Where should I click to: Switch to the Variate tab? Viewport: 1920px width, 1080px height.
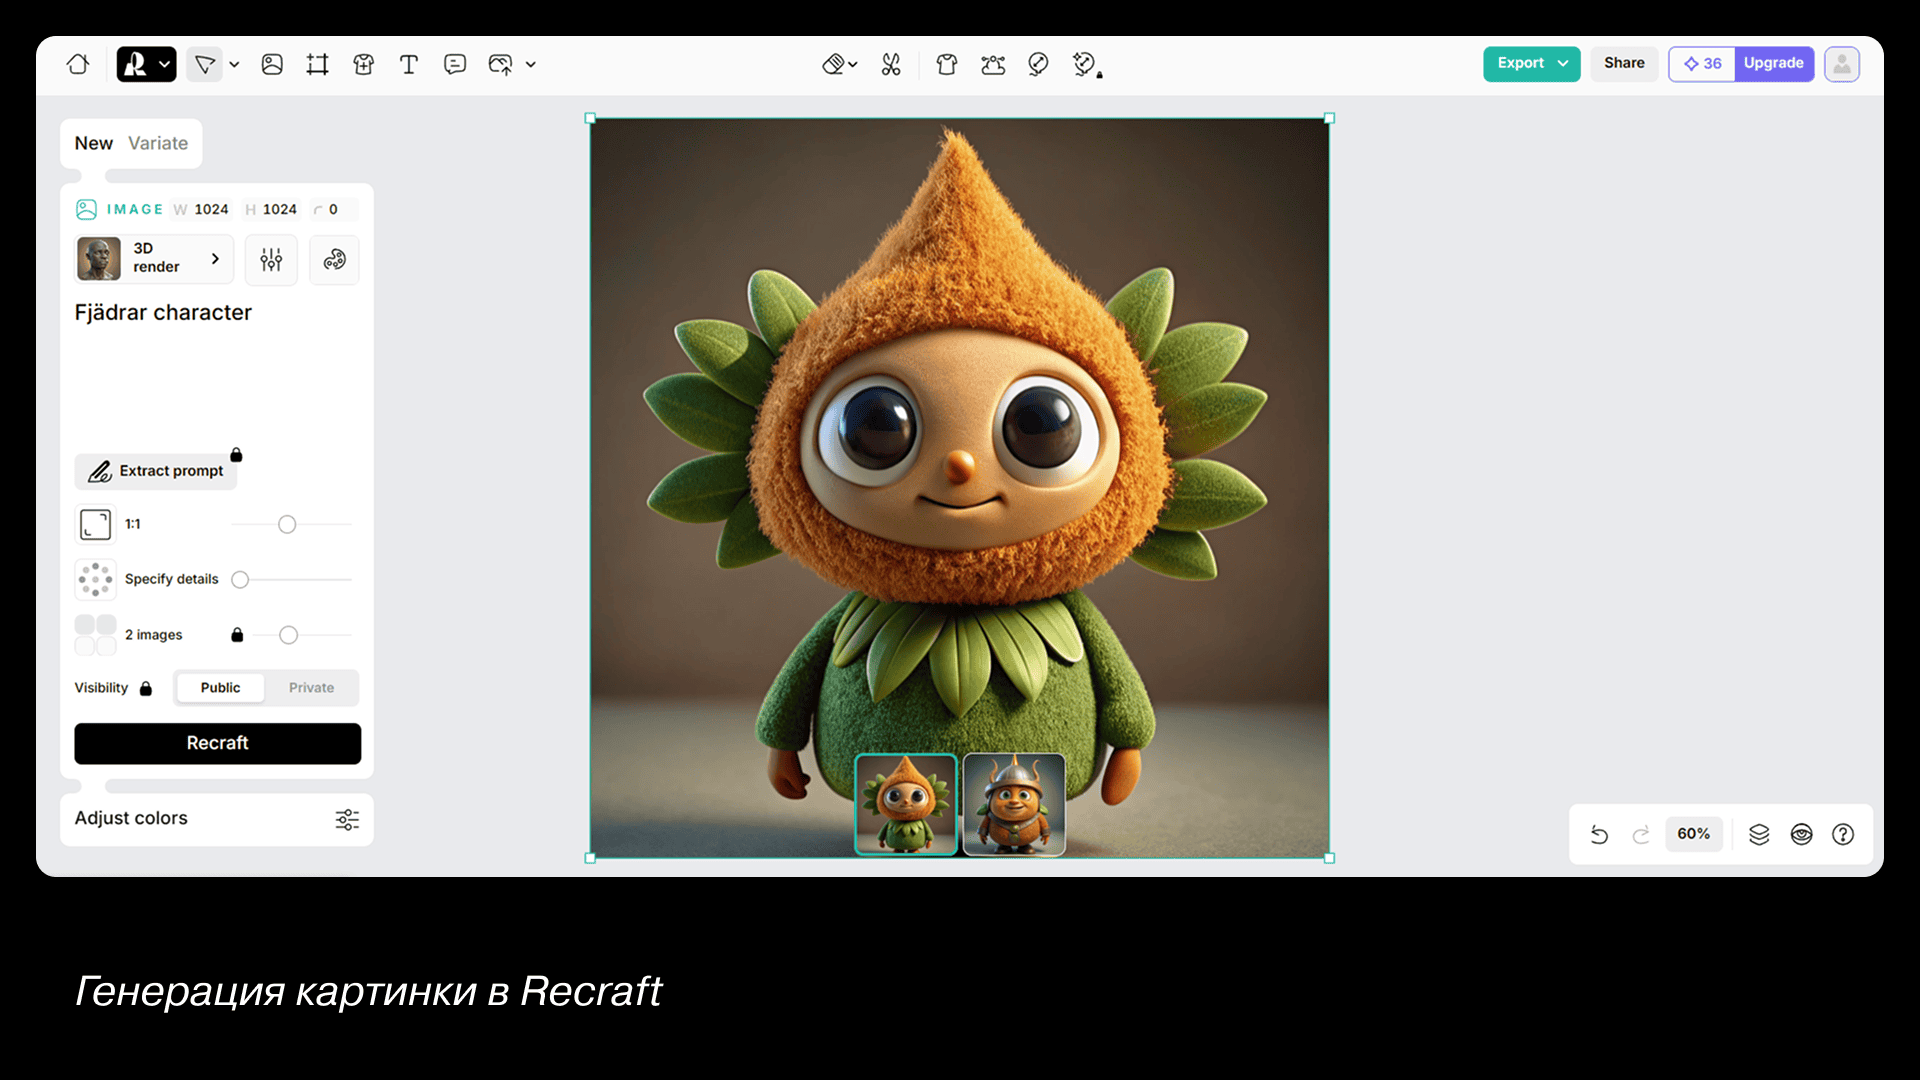point(158,143)
